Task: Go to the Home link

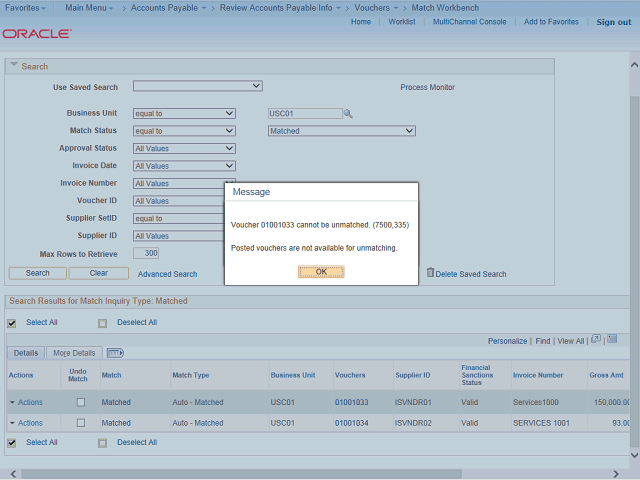Action: pyautogui.click(x=361, y=22)
